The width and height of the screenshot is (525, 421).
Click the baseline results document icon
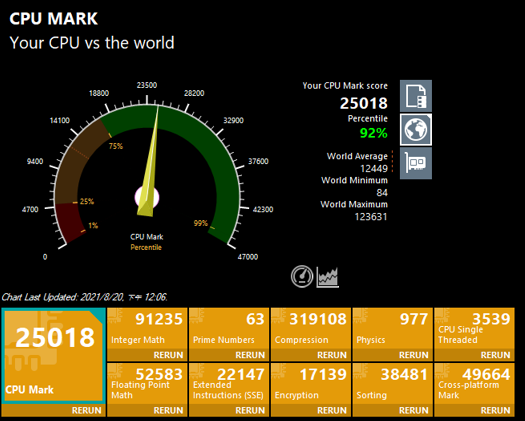[x=416, y=96]
